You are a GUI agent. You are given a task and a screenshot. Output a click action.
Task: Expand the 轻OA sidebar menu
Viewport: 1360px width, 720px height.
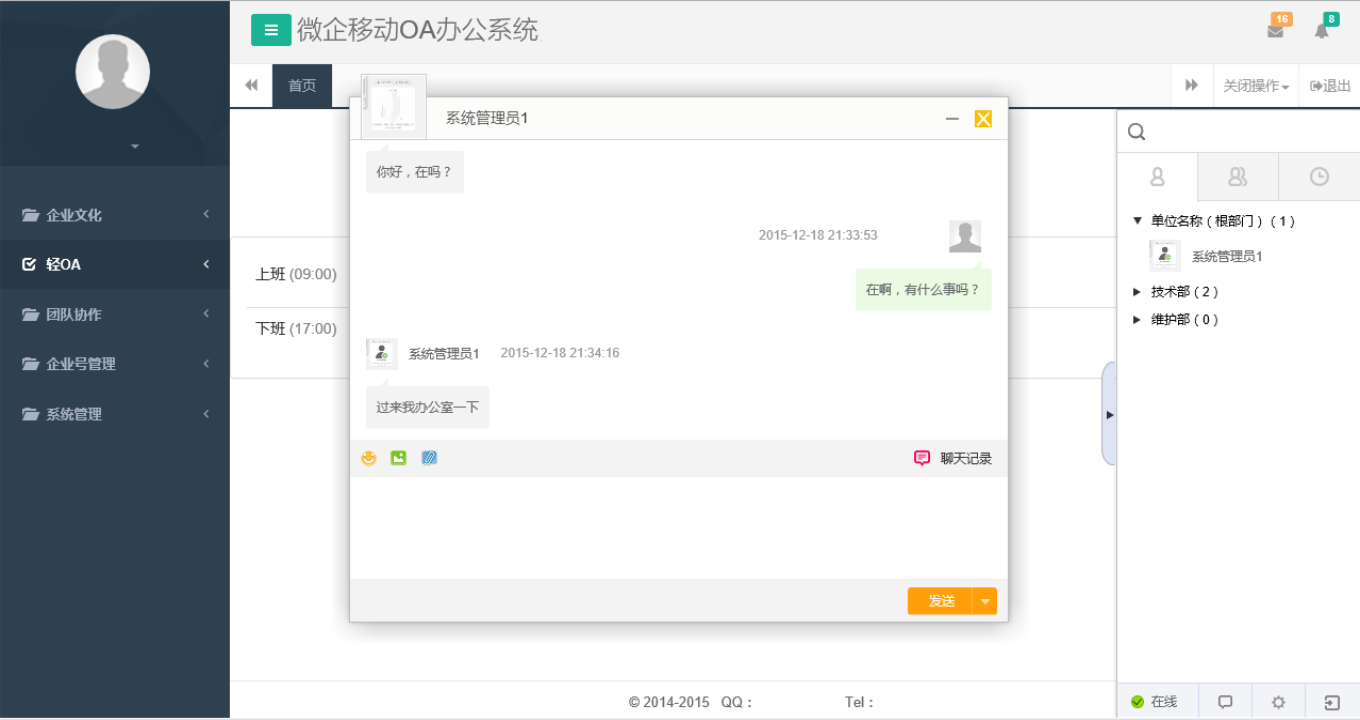coord(115,264)
